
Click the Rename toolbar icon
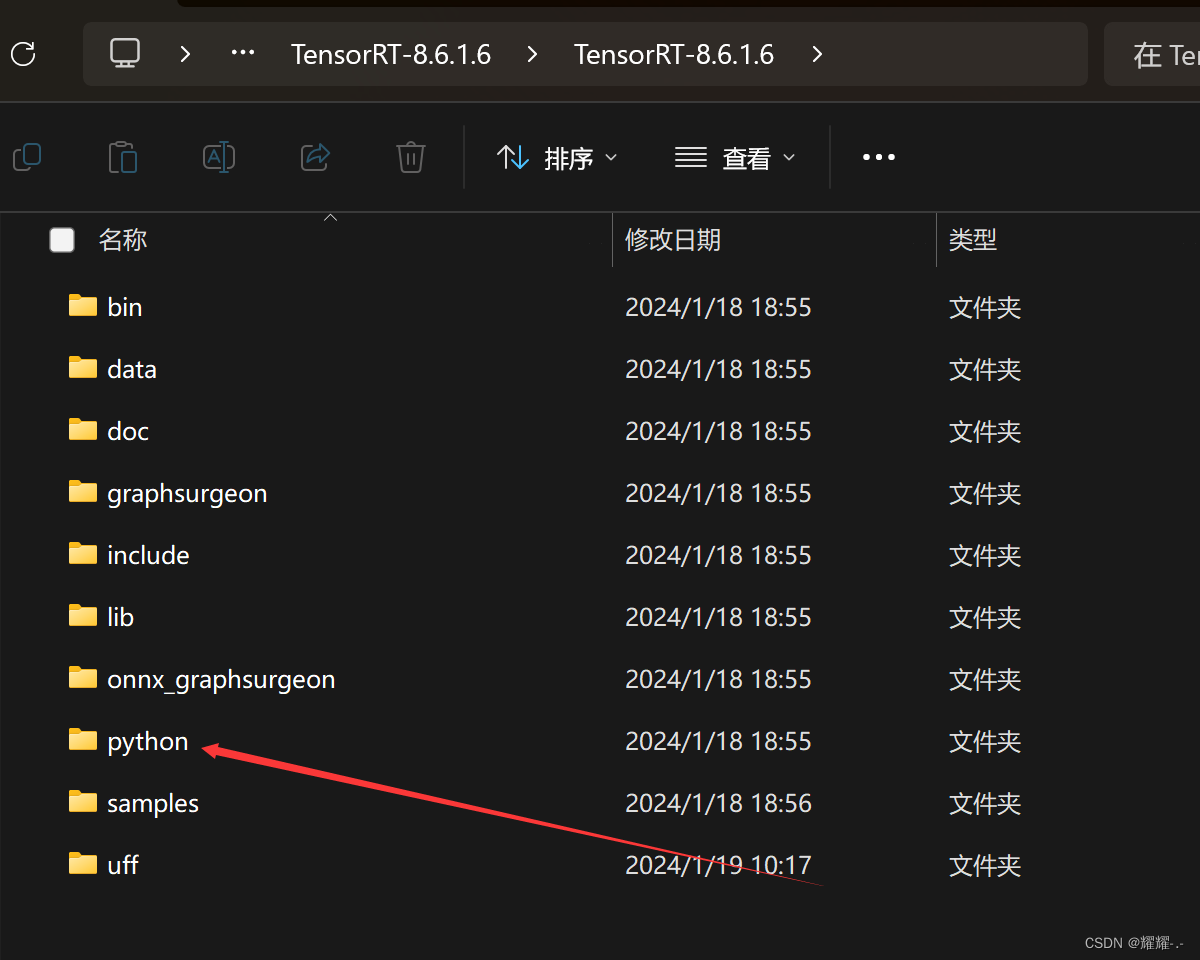pos(219,157)
